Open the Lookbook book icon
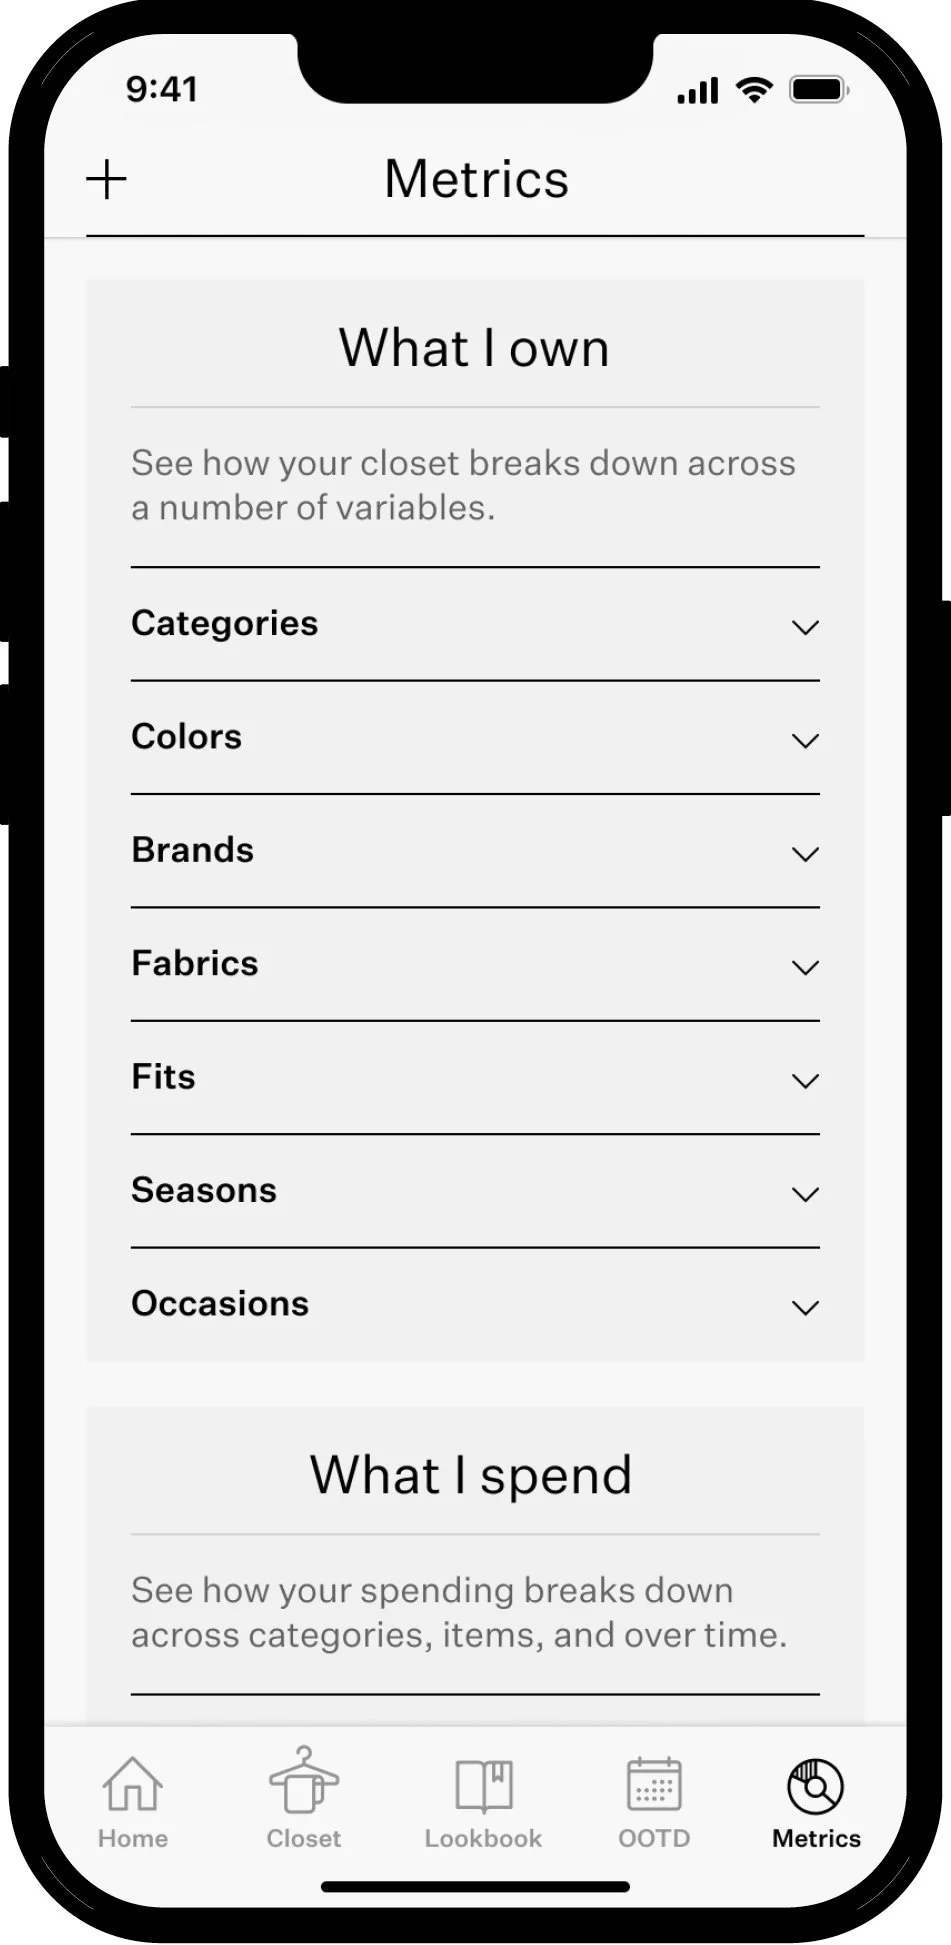Image resolution: width=951 pixels, height=1945 pixels. click(484, 1786)
